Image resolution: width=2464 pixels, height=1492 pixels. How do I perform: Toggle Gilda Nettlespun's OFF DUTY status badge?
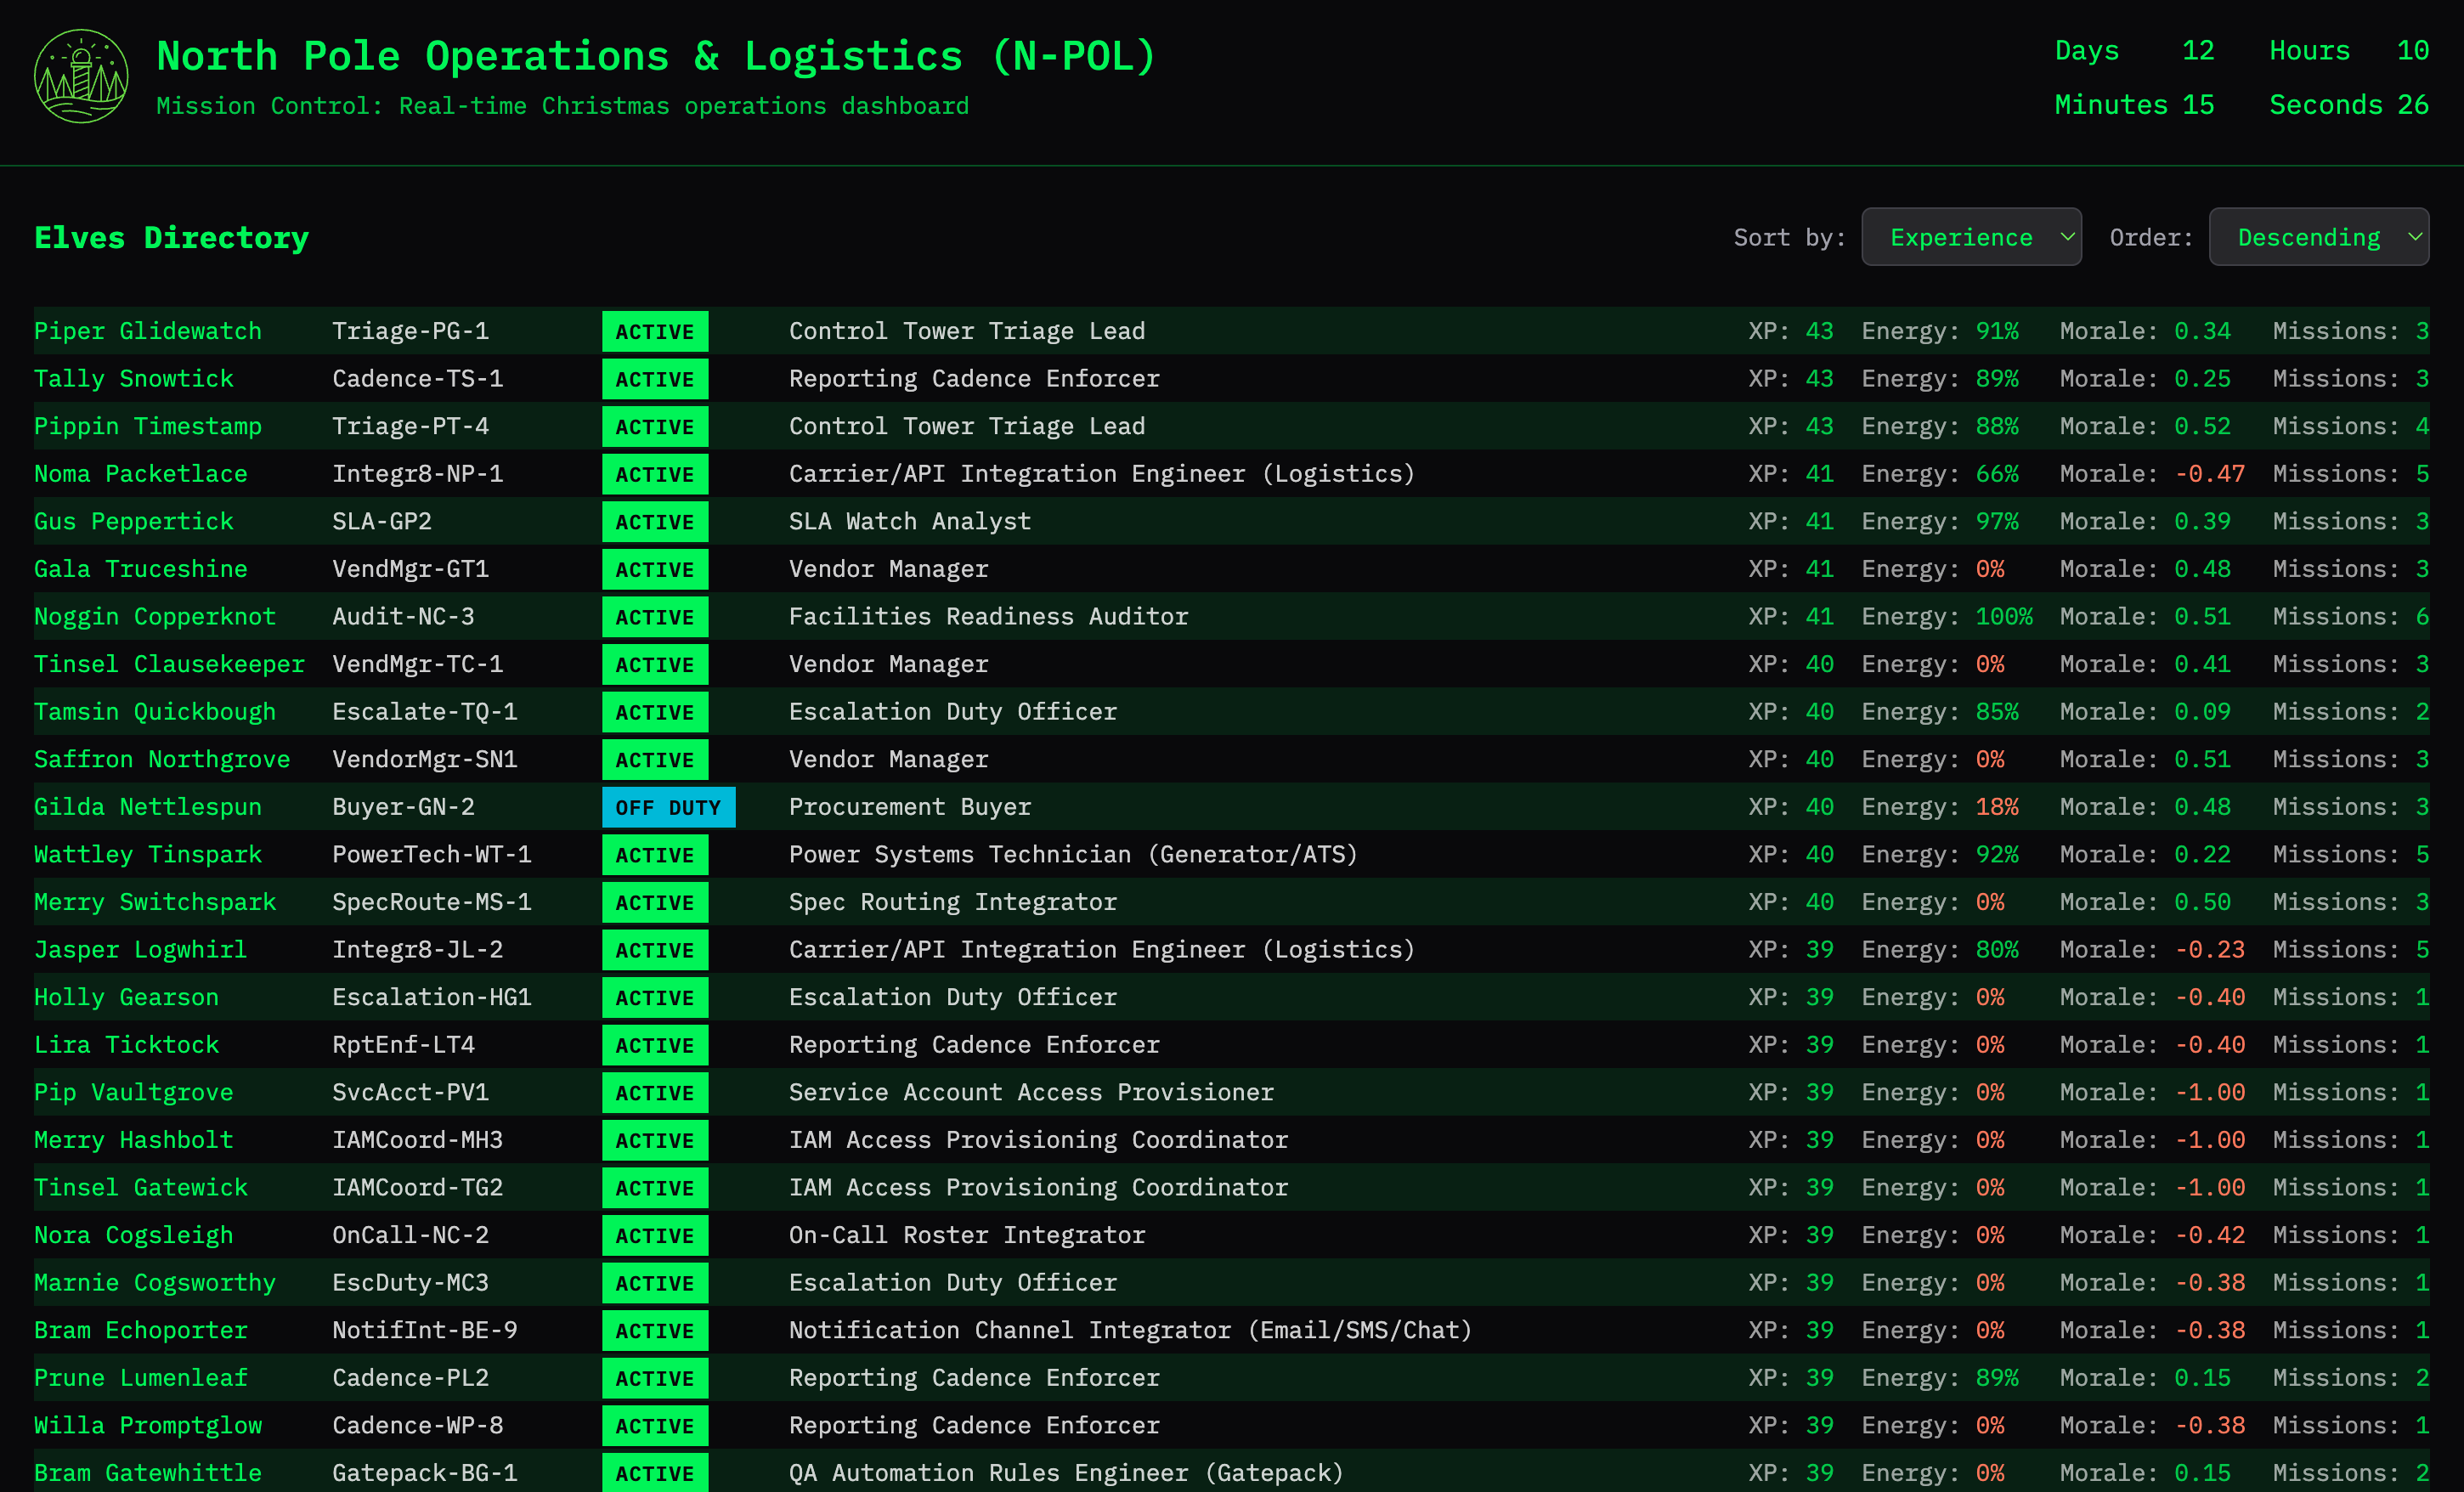pos(668,806)
